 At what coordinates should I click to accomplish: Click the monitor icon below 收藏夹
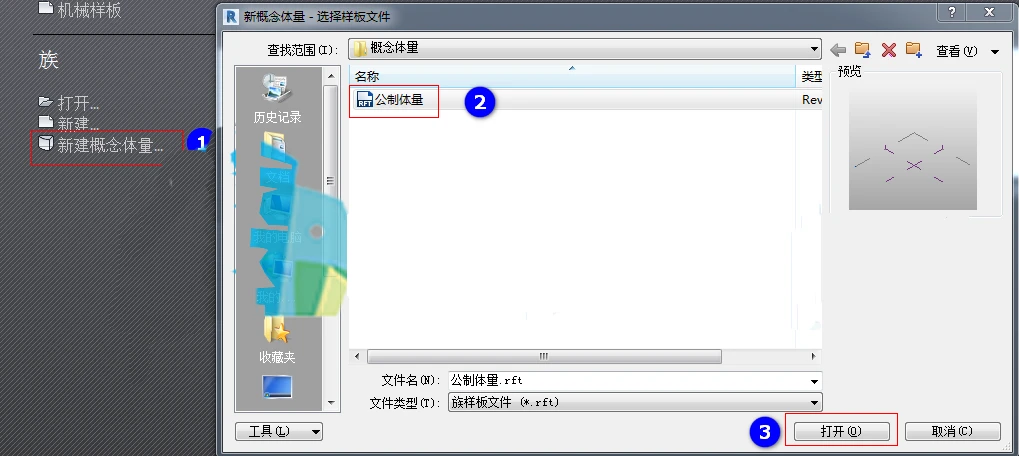[x=277, y=386]
